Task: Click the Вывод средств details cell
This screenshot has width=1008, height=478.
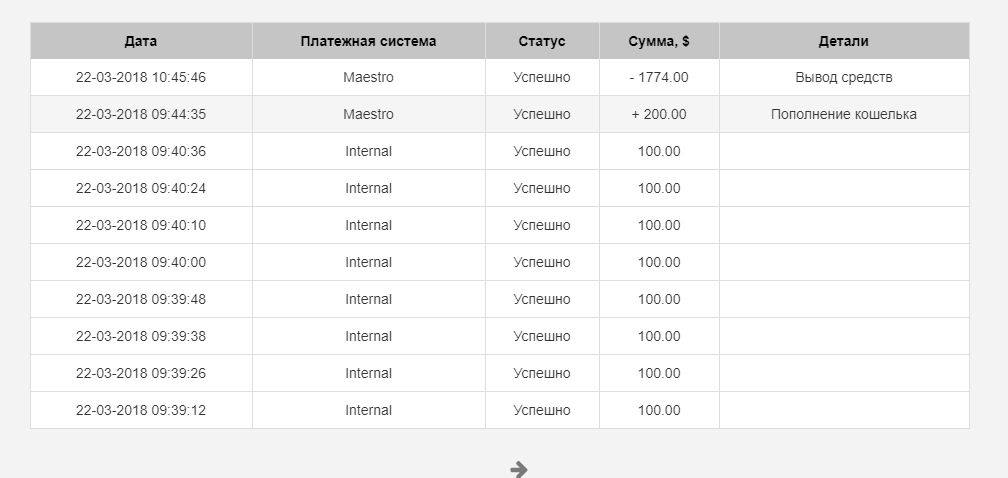Action: (843, 77)
